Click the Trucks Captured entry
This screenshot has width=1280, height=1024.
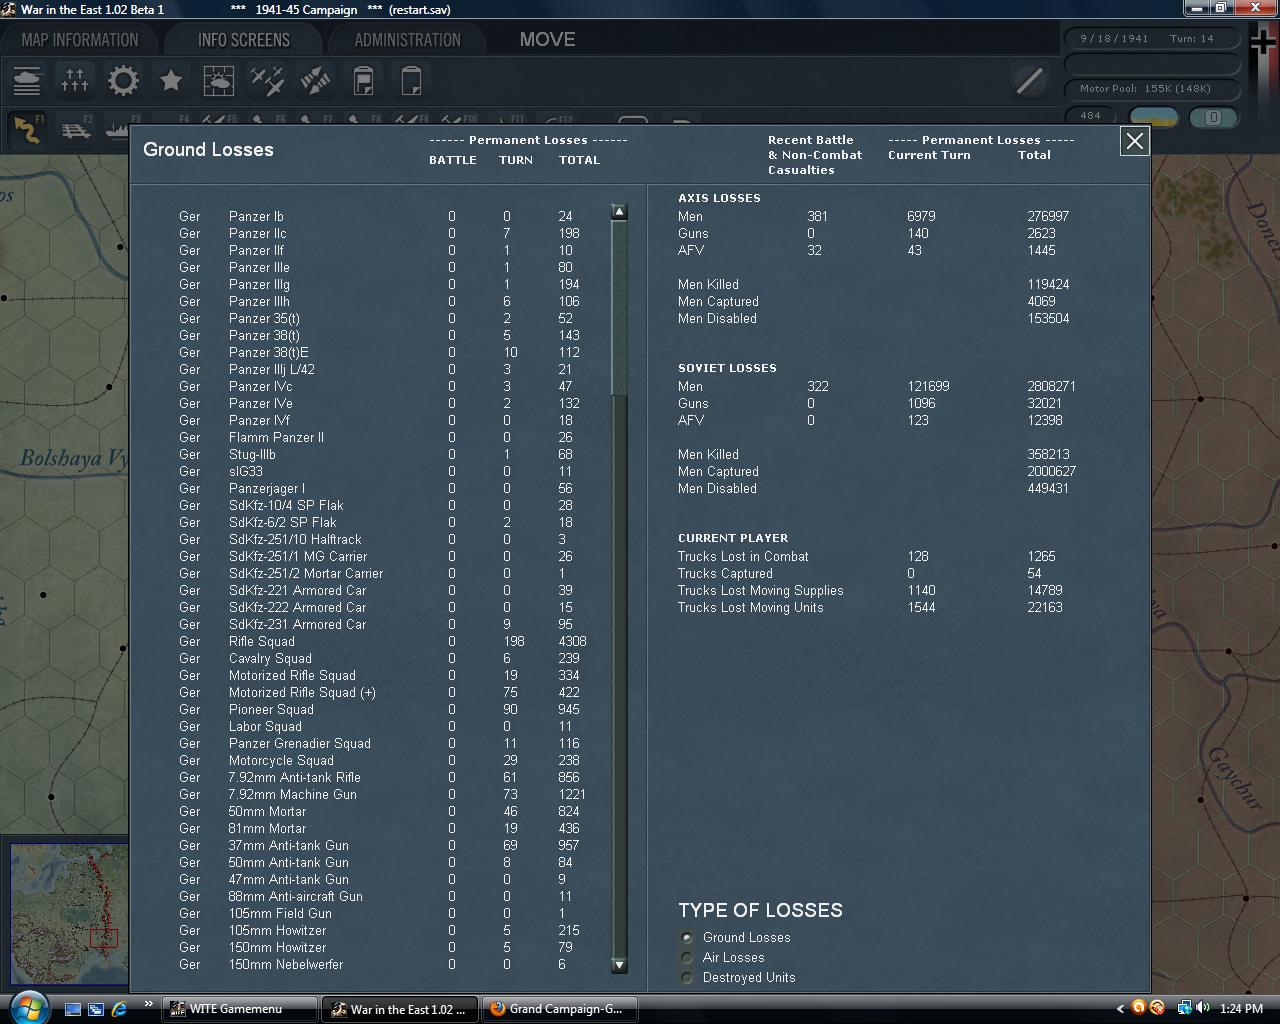[725, 573]
